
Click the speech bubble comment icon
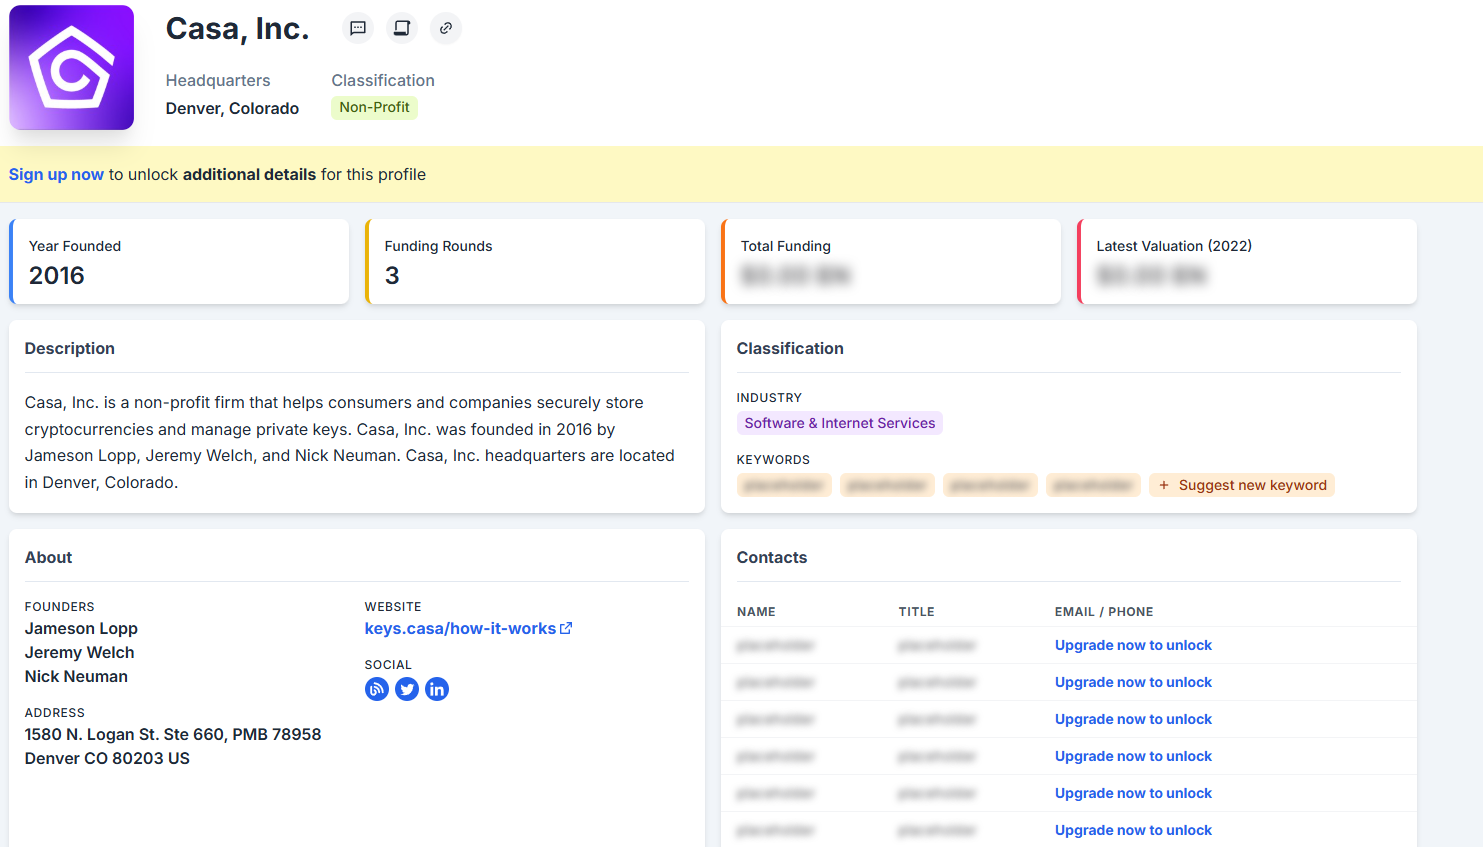click(358, 28)
